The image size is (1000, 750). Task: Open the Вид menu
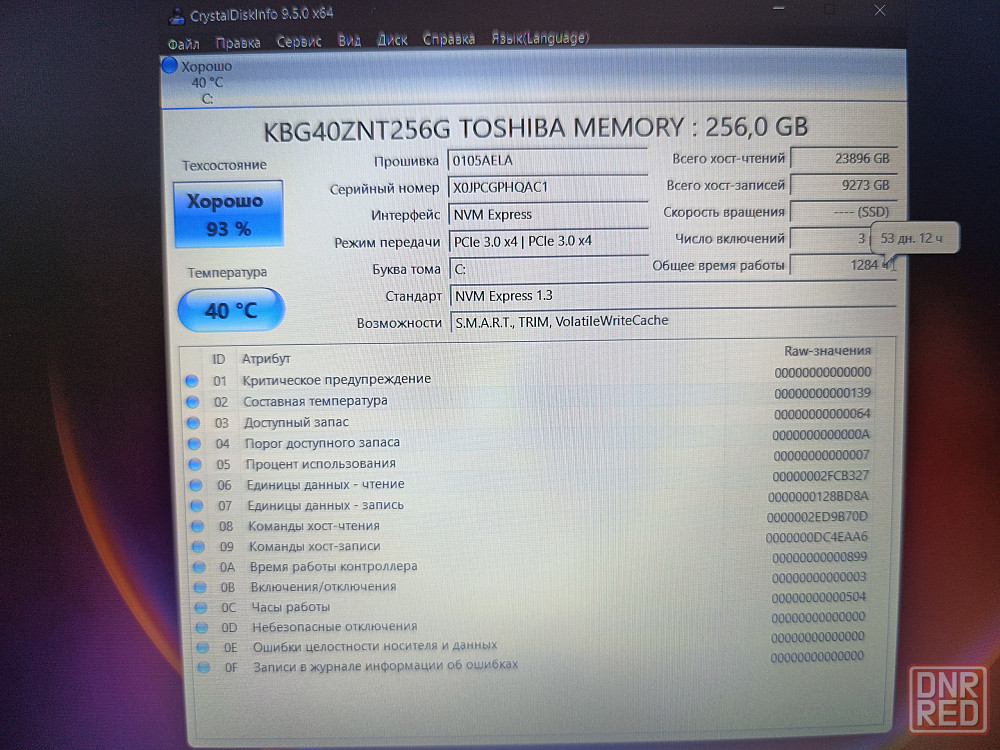click(x=349, y=40)
